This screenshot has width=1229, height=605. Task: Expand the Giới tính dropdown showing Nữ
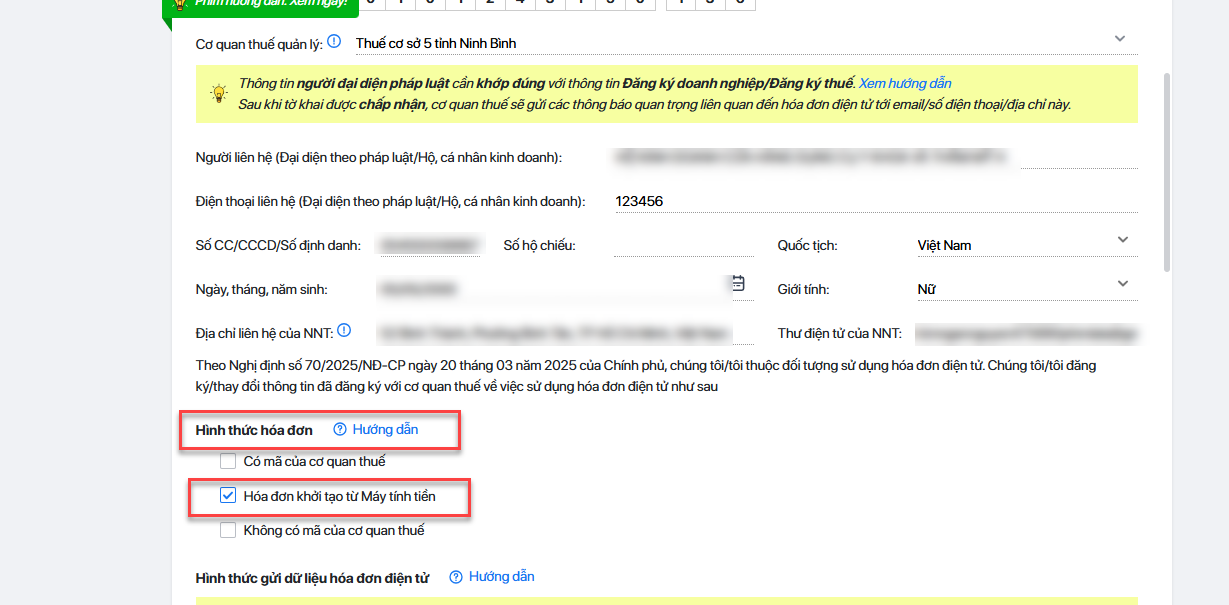(x=1122, y=284)
